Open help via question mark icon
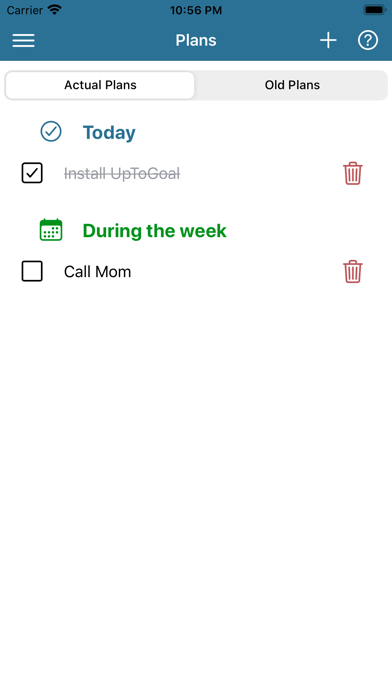 click(368, 40)
